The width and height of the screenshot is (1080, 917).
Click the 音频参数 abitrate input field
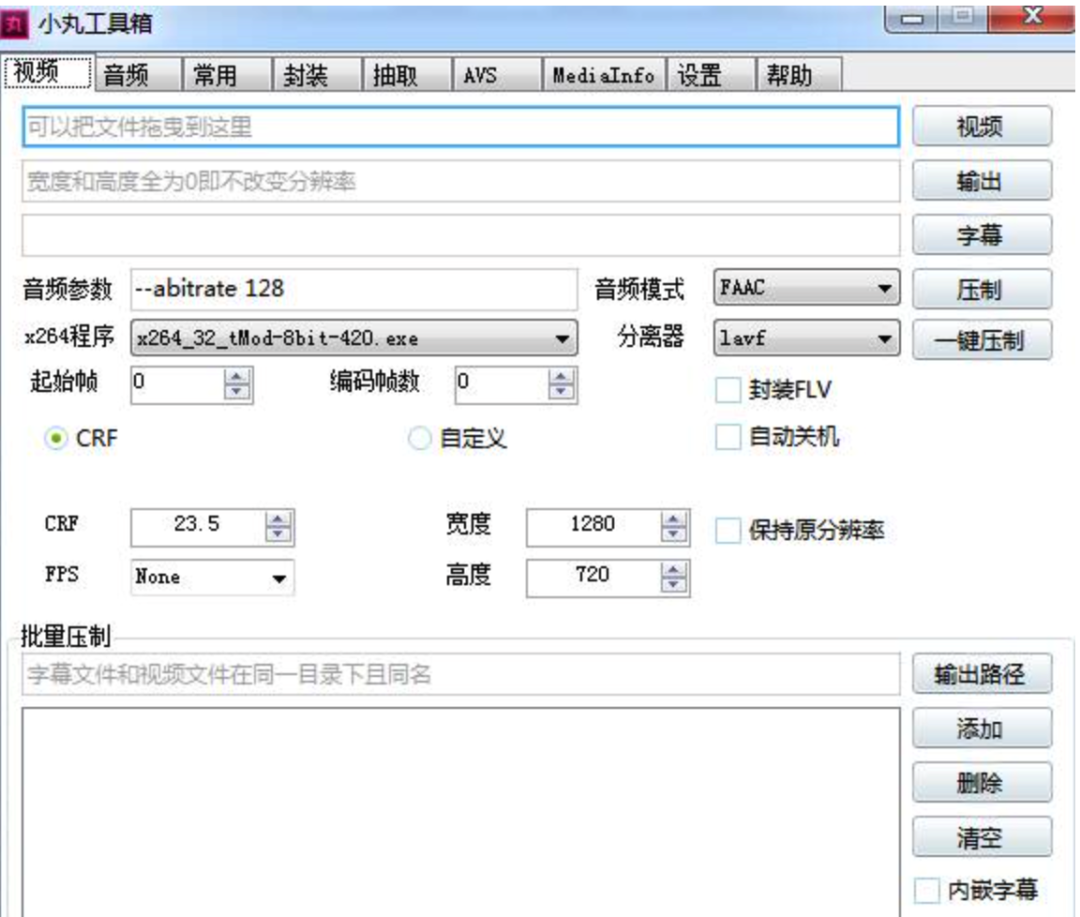(x=354, y=289)
